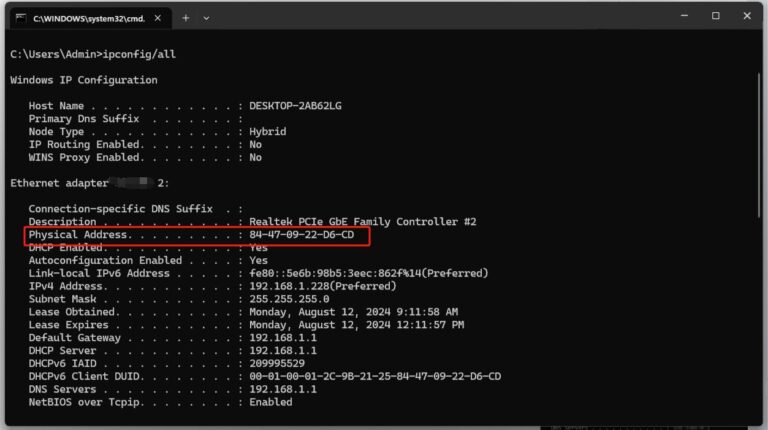Close the cmd.exe tab
Image resolution: width=768 pixels, height=430 pixels.
pyautogui.click(x=158, y=18)
